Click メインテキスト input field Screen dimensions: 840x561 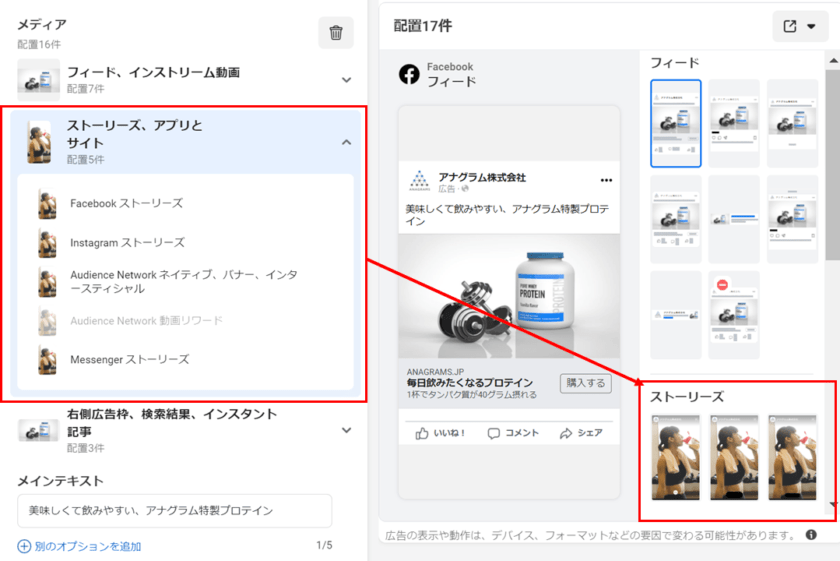(x=175, y=511)
